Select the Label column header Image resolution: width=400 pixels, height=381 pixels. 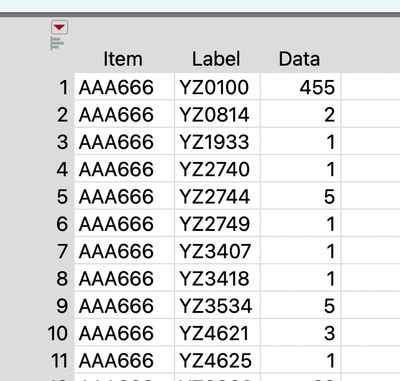[216, 59]
